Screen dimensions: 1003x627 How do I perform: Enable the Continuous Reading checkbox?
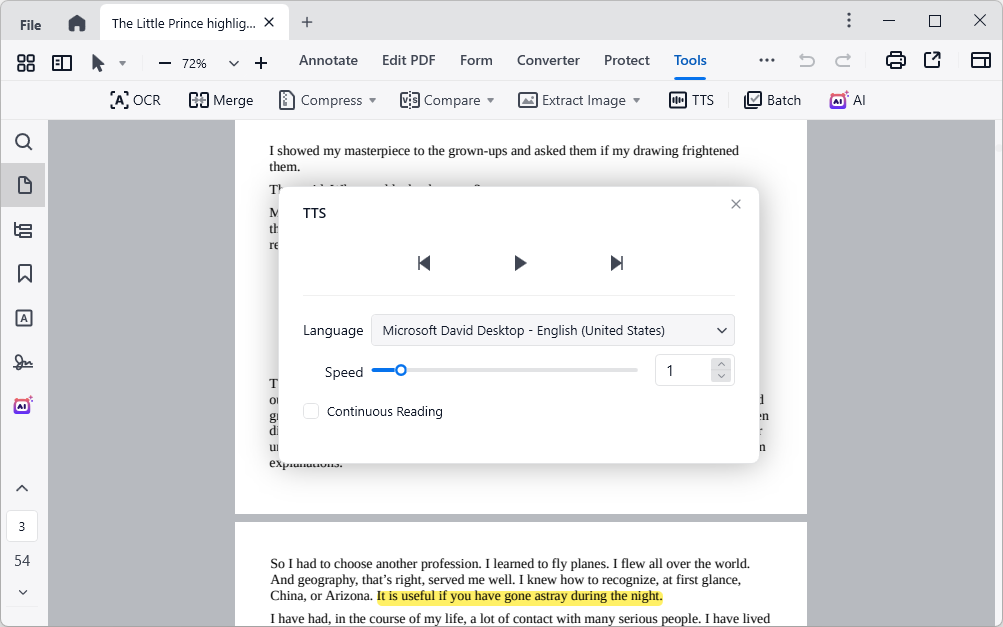311,411
